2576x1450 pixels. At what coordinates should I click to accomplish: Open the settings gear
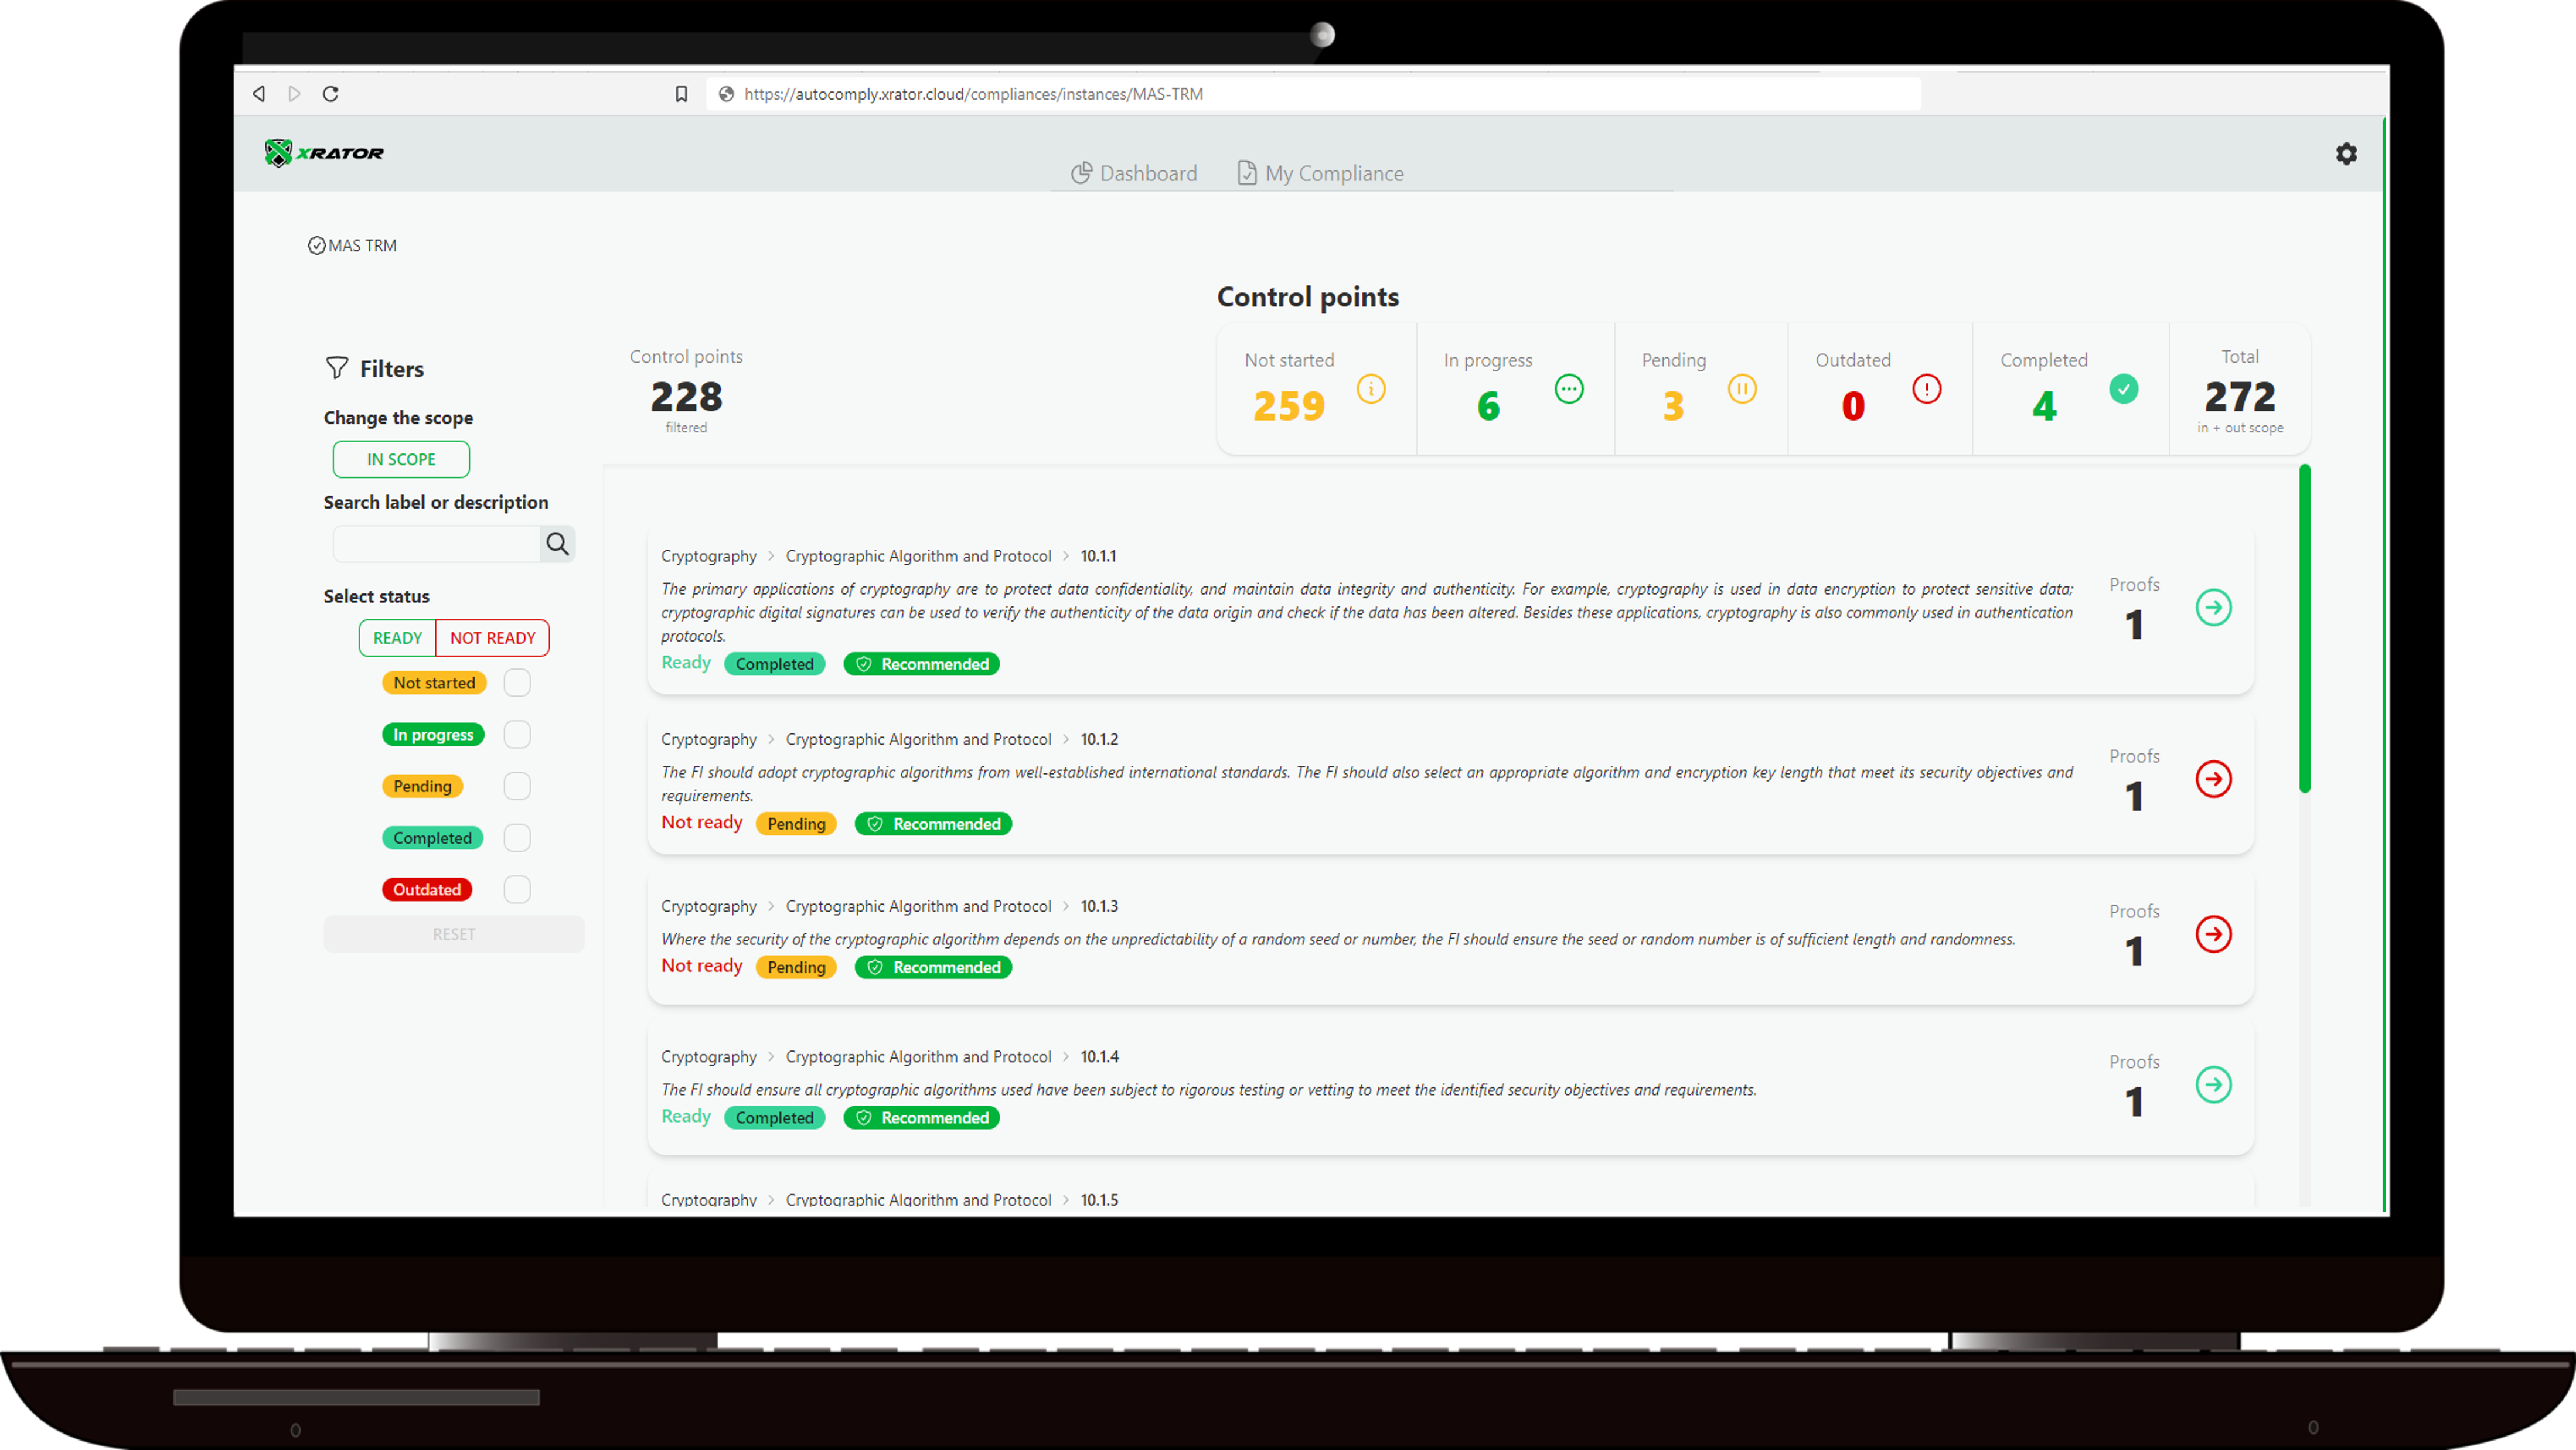click(2347, 153)
